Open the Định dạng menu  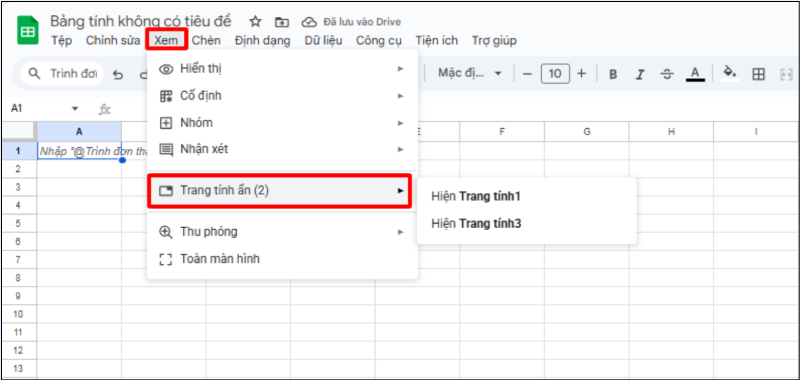(262, 41)
